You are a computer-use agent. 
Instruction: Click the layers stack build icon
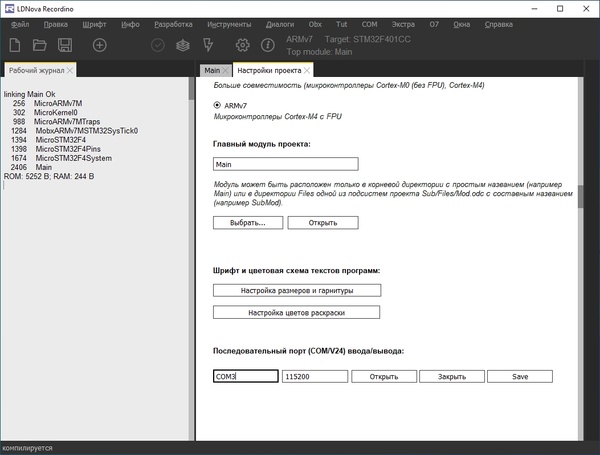pyautogui.click(x=182, y=45)
